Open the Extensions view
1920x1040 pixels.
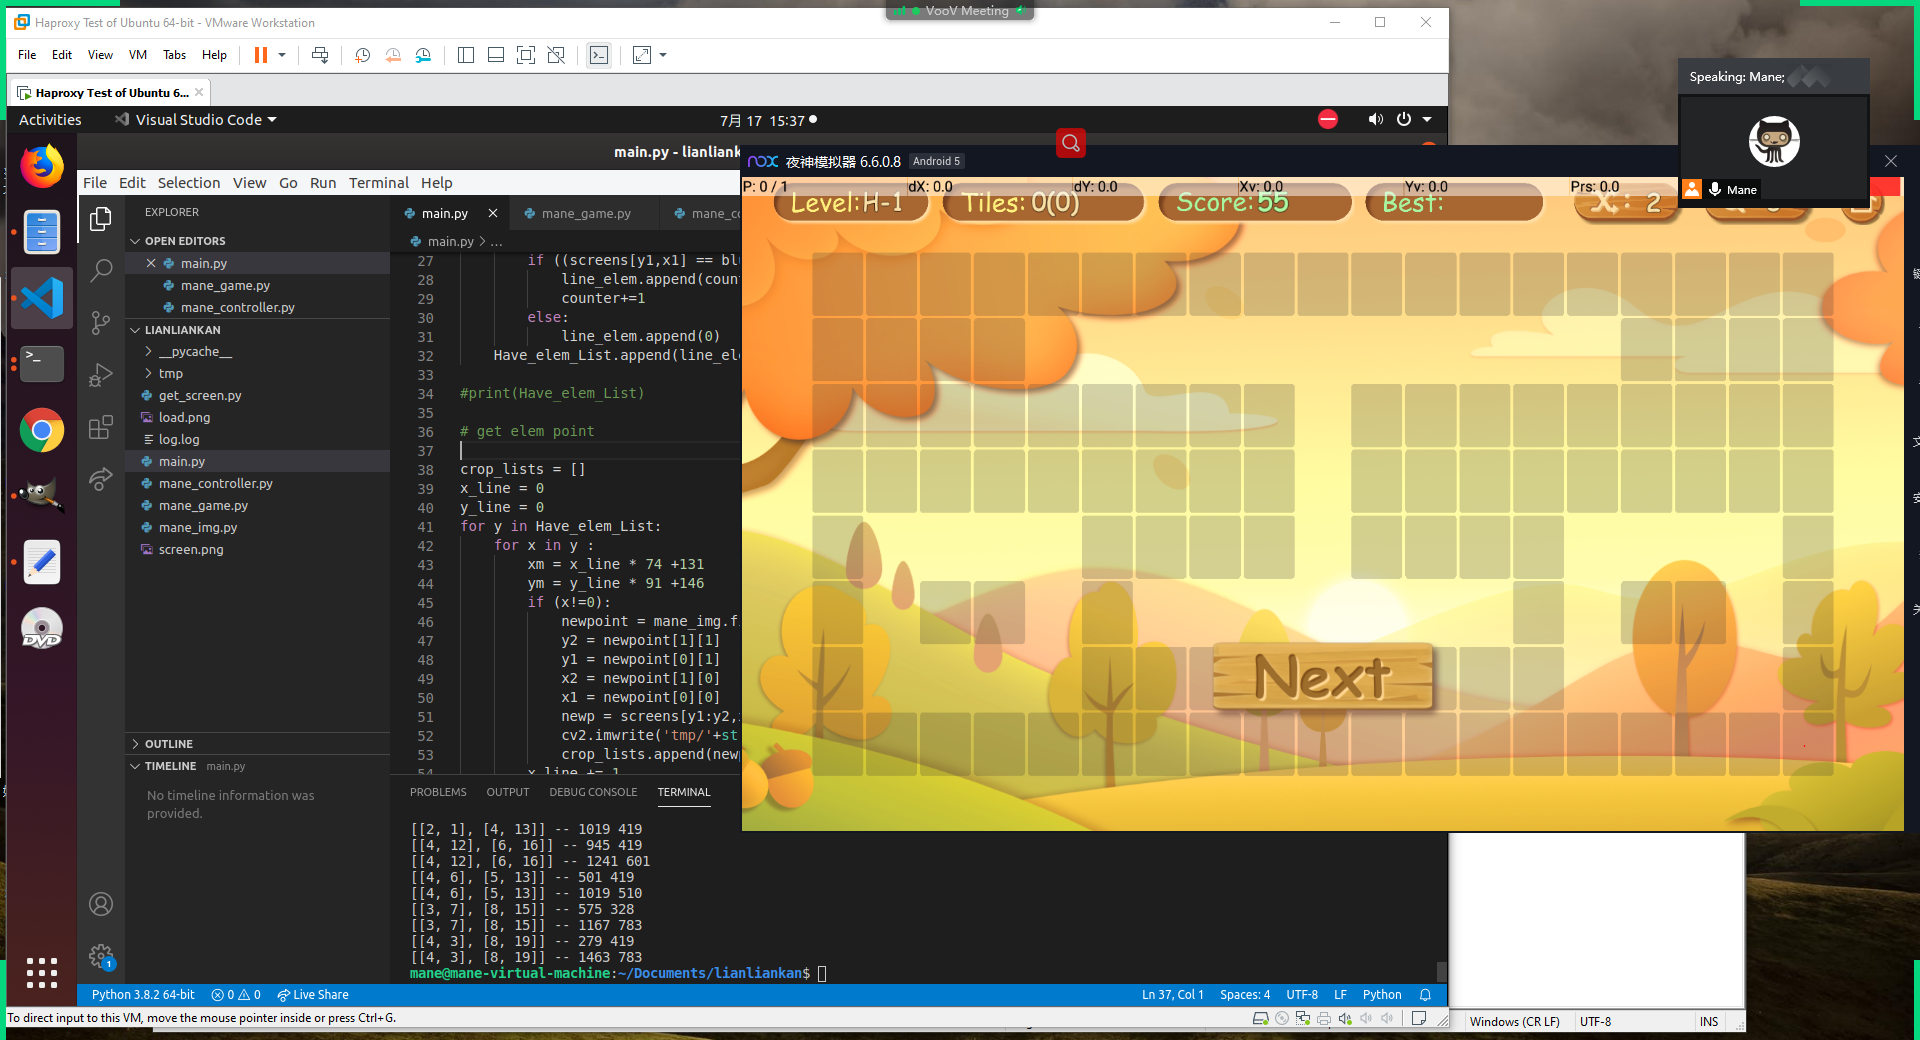coord(100,427)
